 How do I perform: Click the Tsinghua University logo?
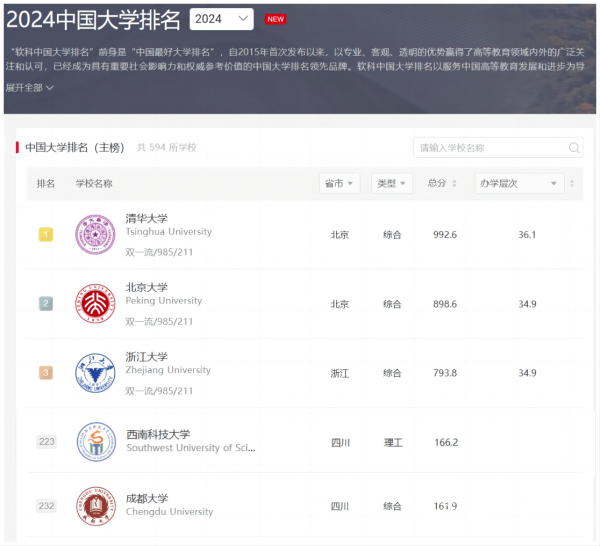pos(95,235)
